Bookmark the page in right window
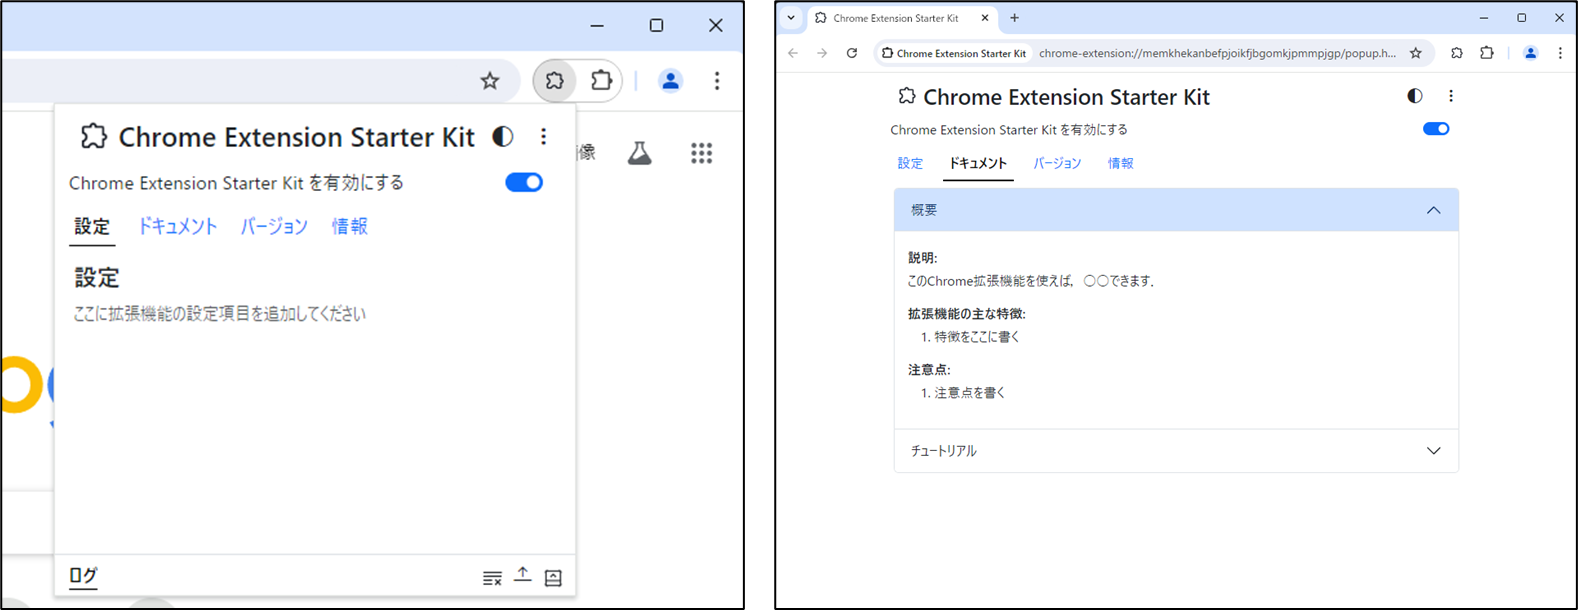This screenshot has width=1578, height=610. [x=1416, y=53]
